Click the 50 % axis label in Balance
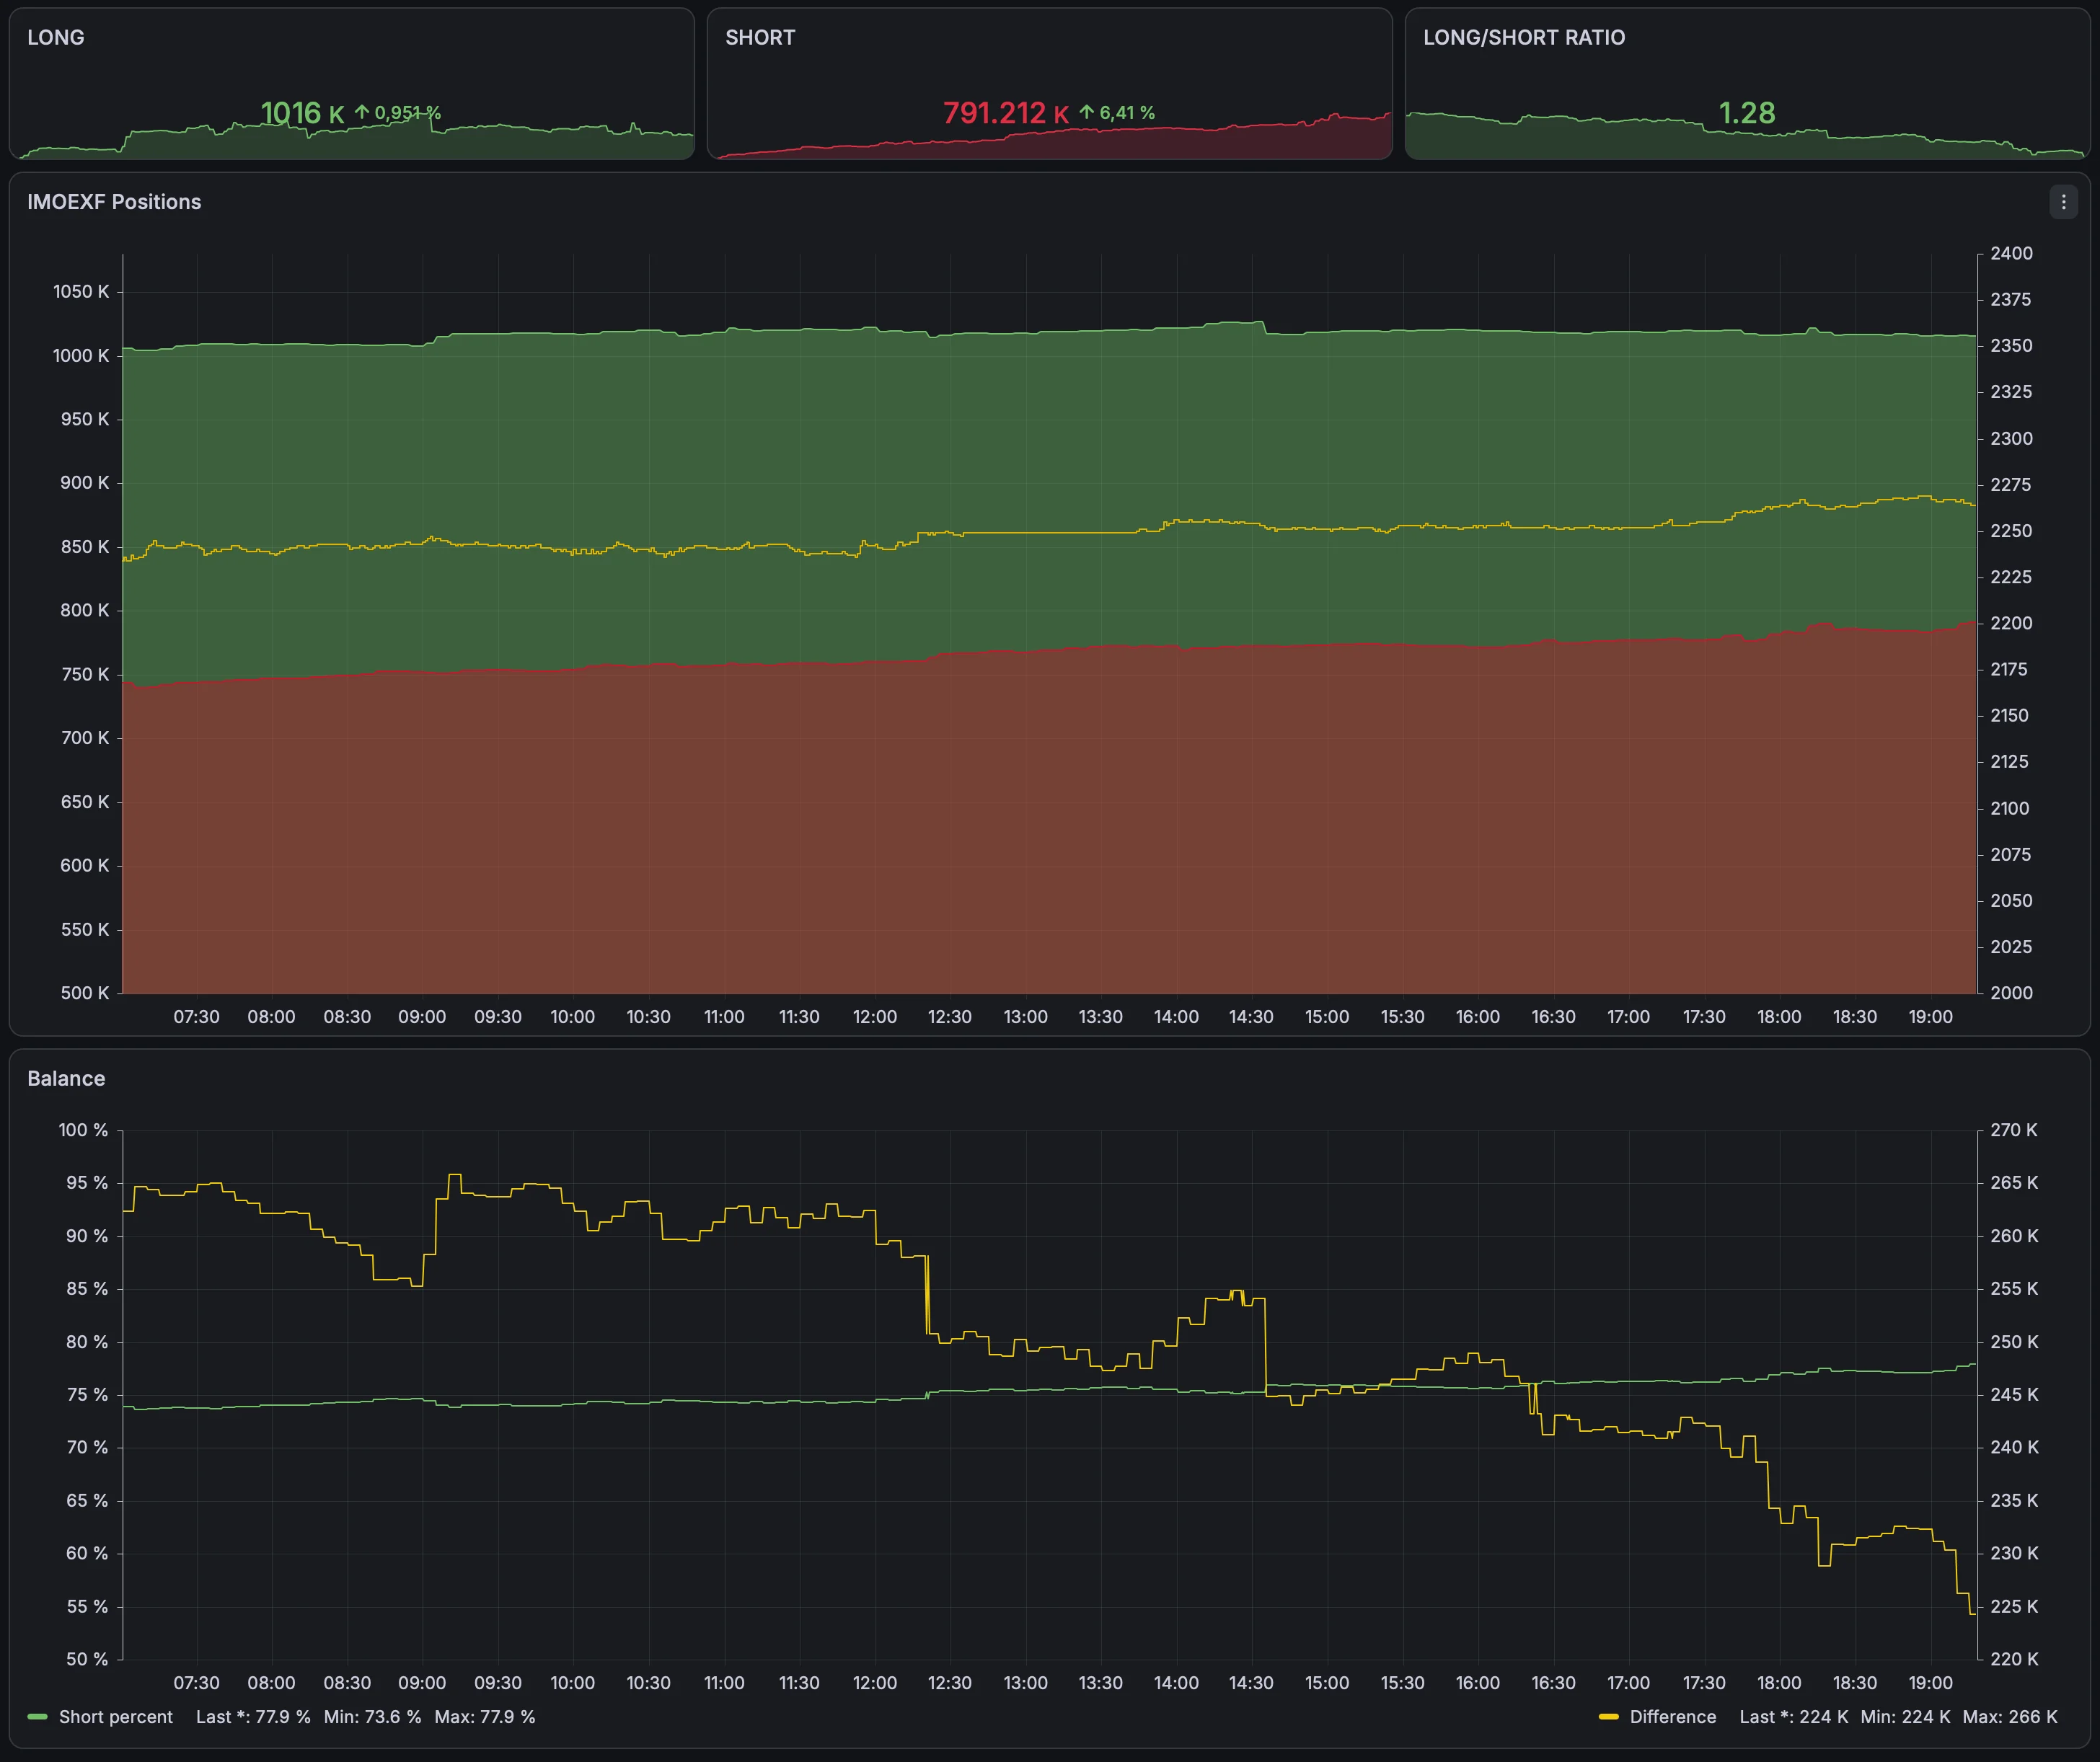Screen dimensions: 2100x1762 87,1659
